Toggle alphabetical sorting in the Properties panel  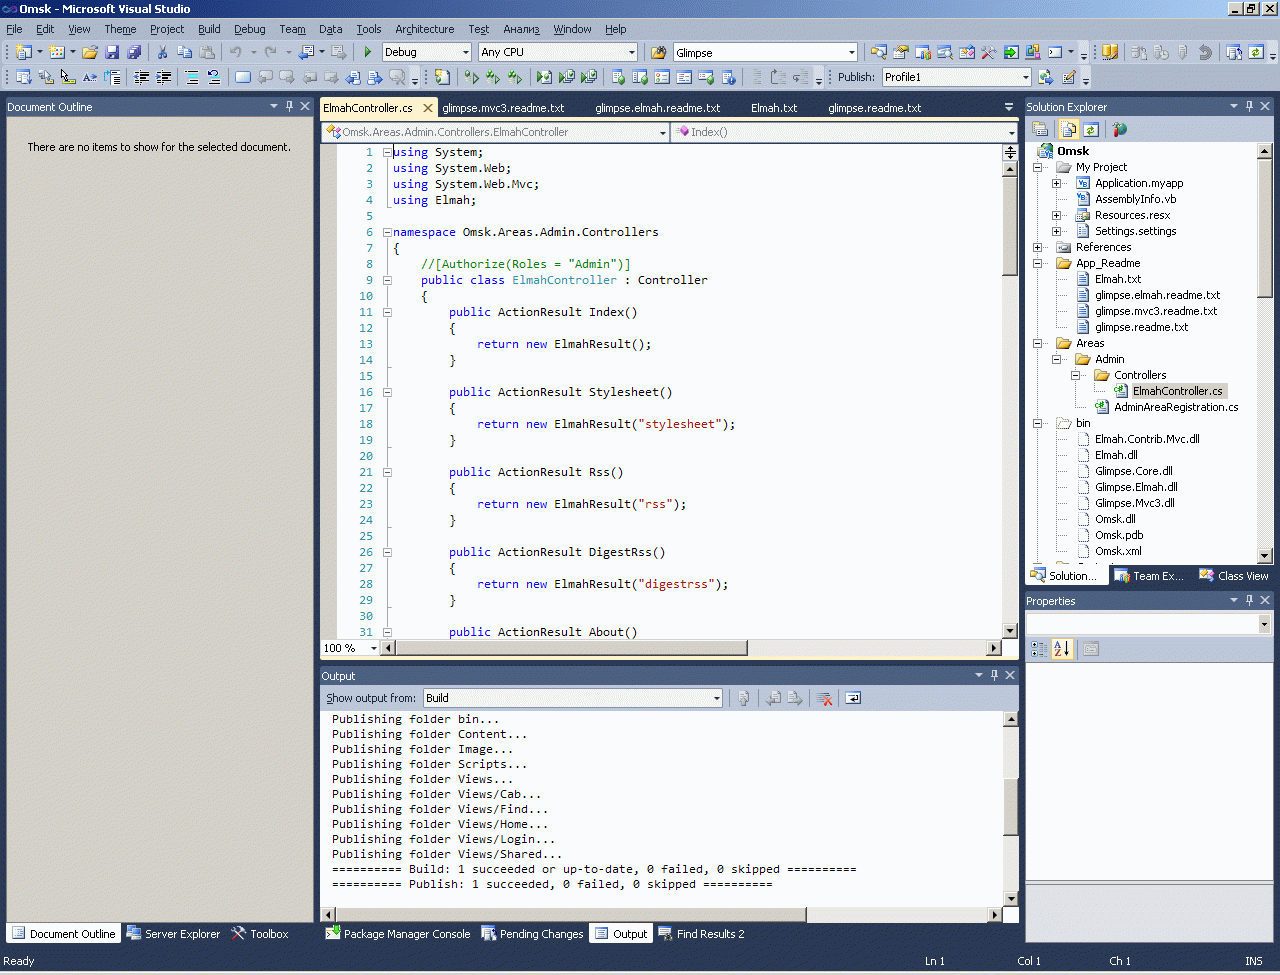tap(1062, 649)
